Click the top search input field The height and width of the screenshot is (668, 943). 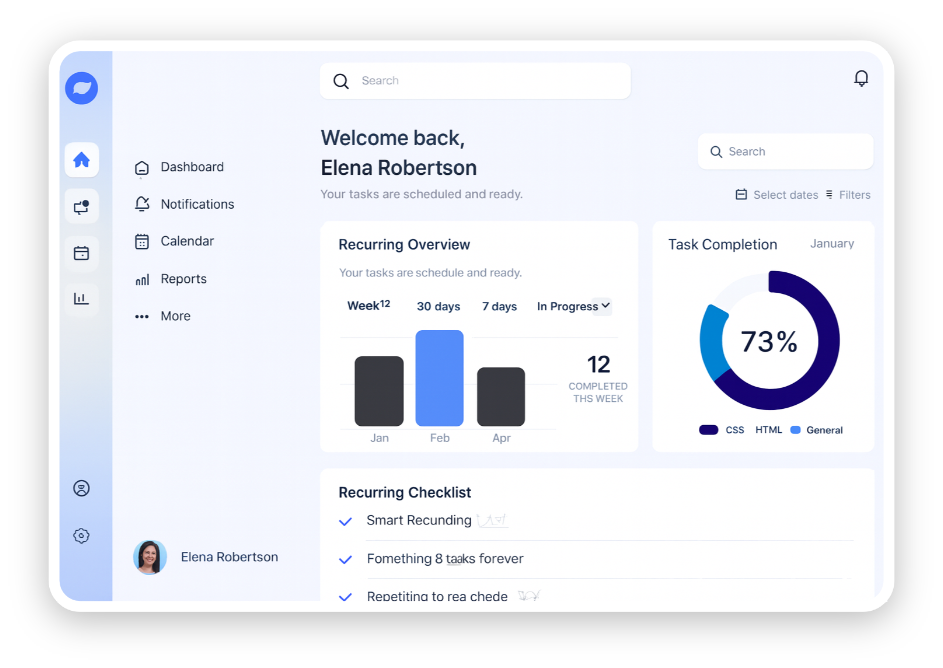(474, 81)
